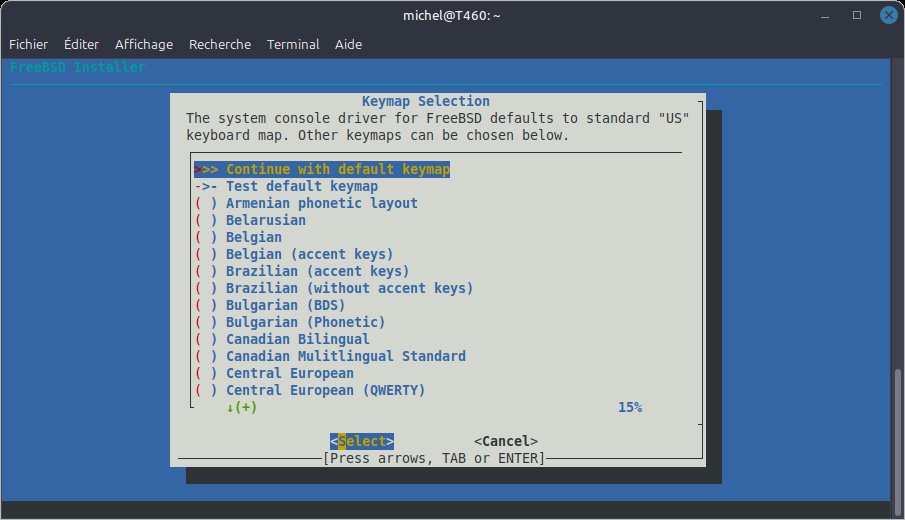Viewport: 905px width, 520px height.
Task: Select Central European (QWERTY) option
Action: [x=325, y=390]
